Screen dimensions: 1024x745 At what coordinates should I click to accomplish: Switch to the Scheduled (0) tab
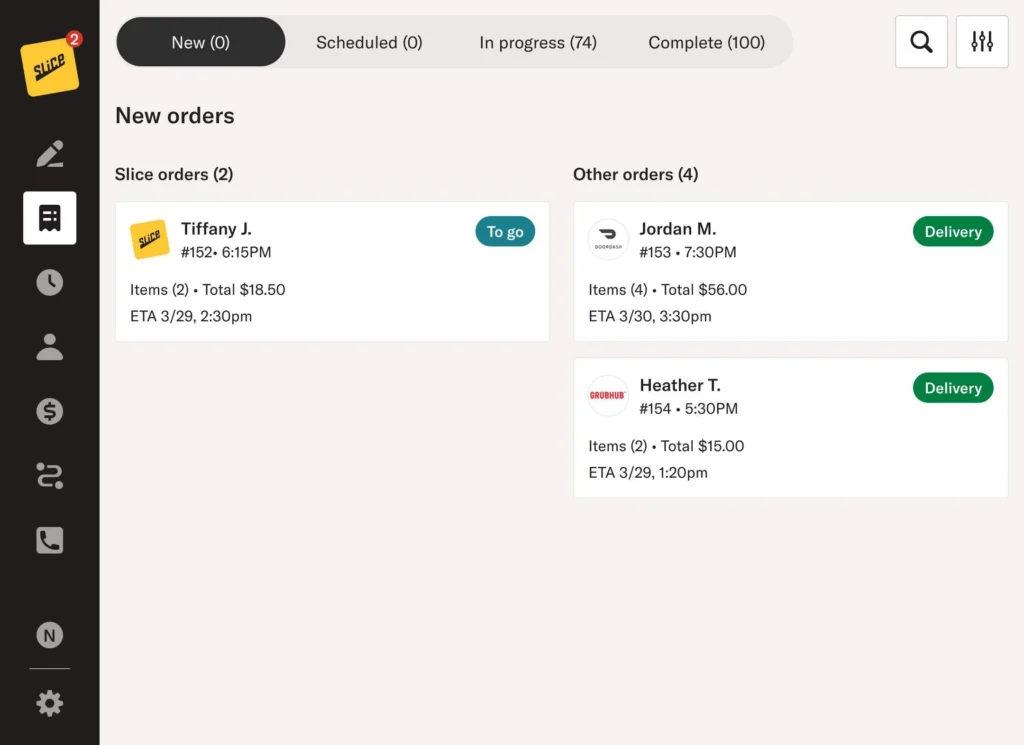pyautogui.click(x=369, y=42)
